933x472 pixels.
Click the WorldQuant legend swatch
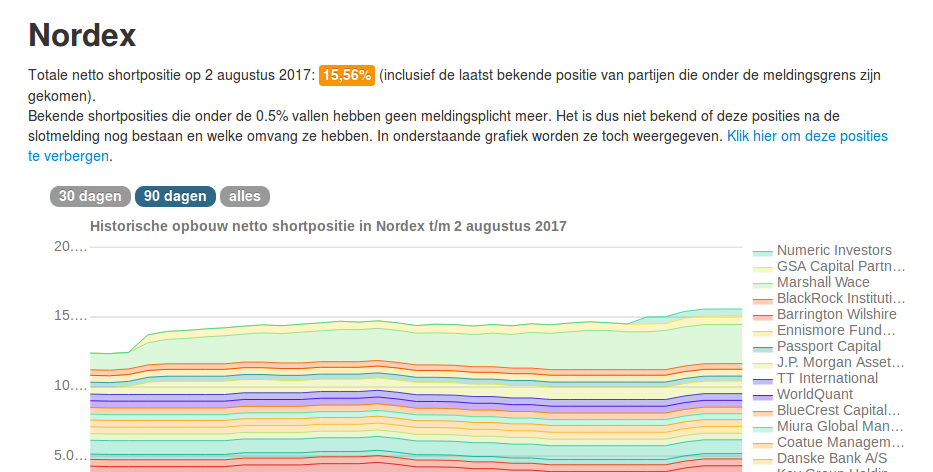(x=762, y=397)
